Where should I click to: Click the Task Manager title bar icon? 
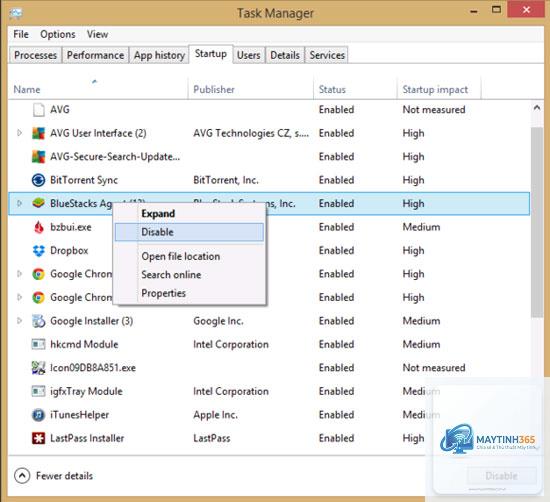tap(16, 13)
